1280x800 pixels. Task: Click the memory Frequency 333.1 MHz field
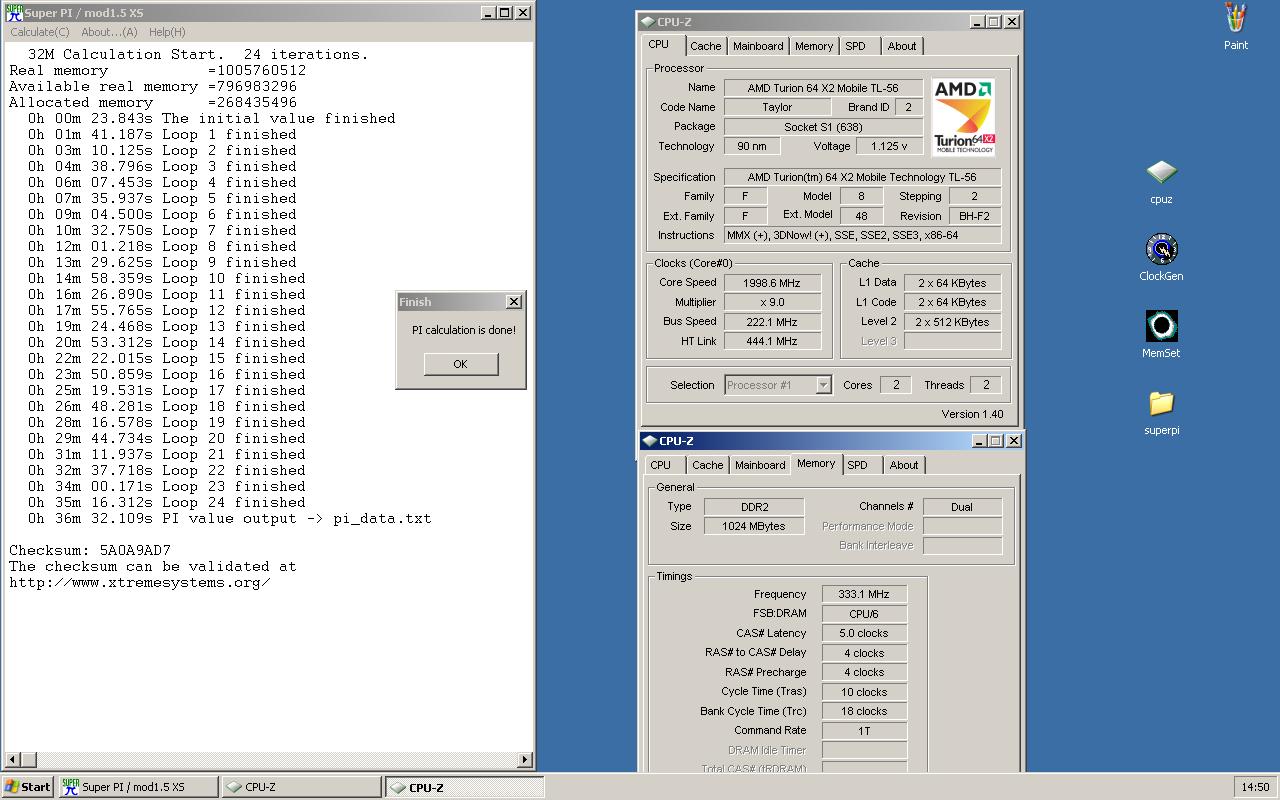(x=864, y=594)
